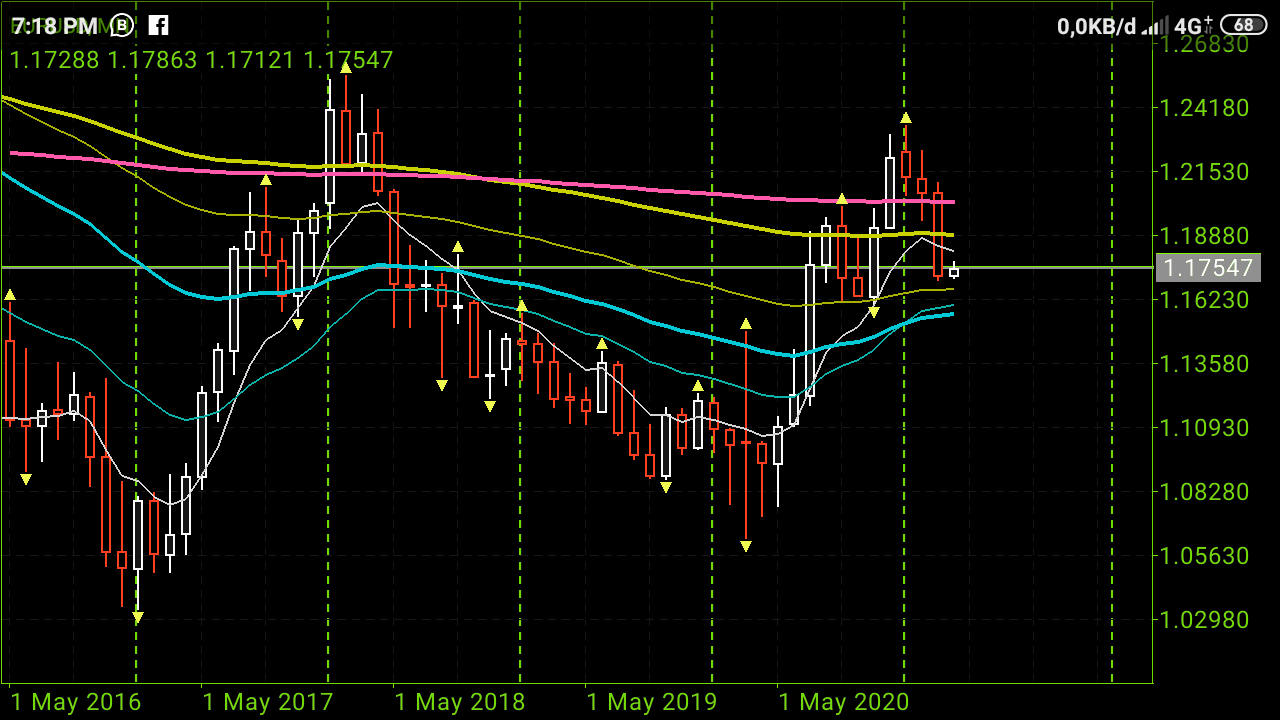
Task: Tap the 1.18880 price axis label
Action: pyautogui.click(x=1205, y=236)
